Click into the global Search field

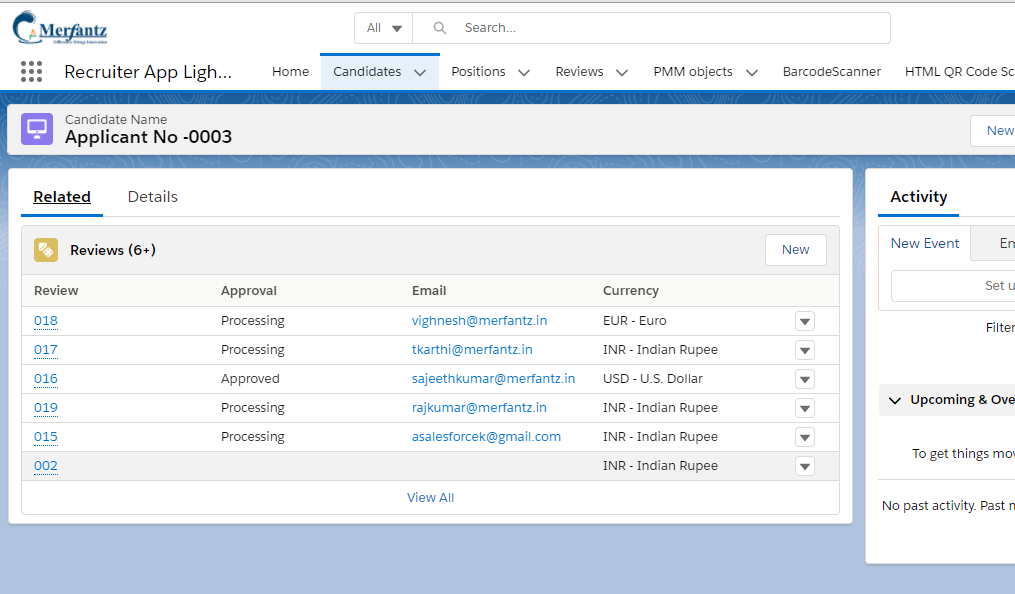coord(651,28)
